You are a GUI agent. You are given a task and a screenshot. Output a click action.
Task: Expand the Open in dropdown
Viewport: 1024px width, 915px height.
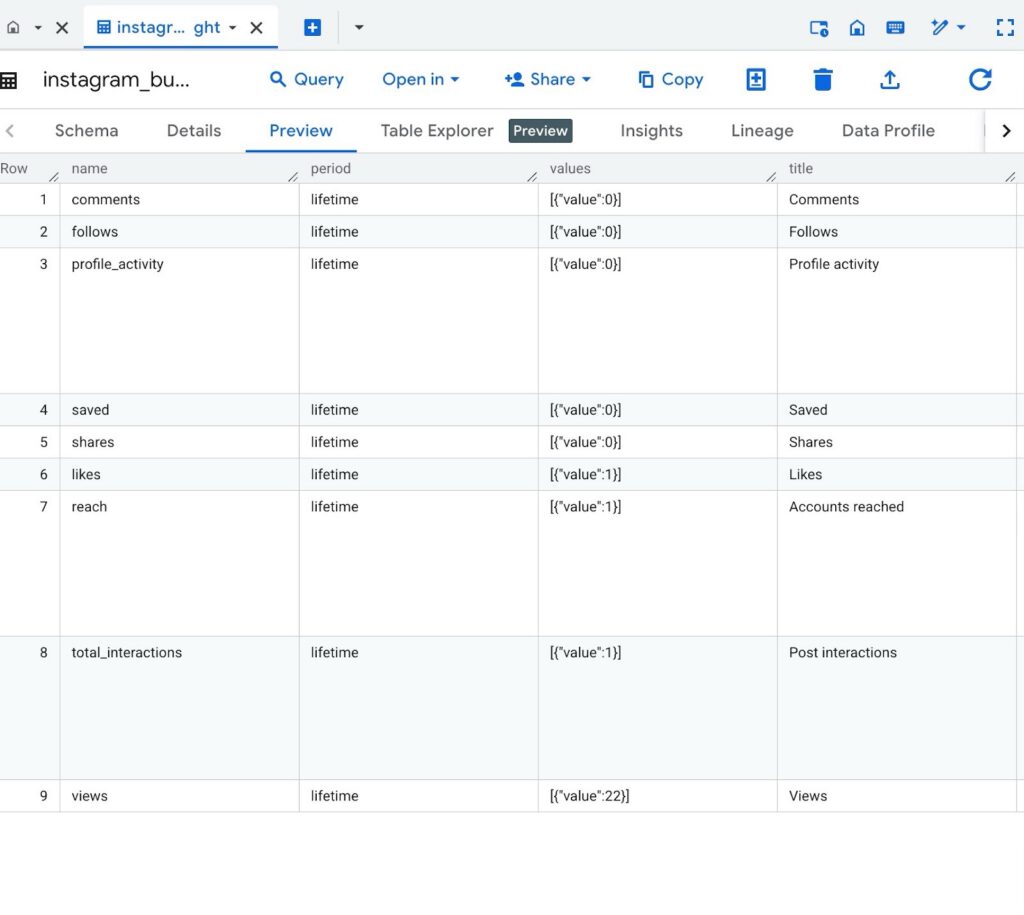click(421, 80)
